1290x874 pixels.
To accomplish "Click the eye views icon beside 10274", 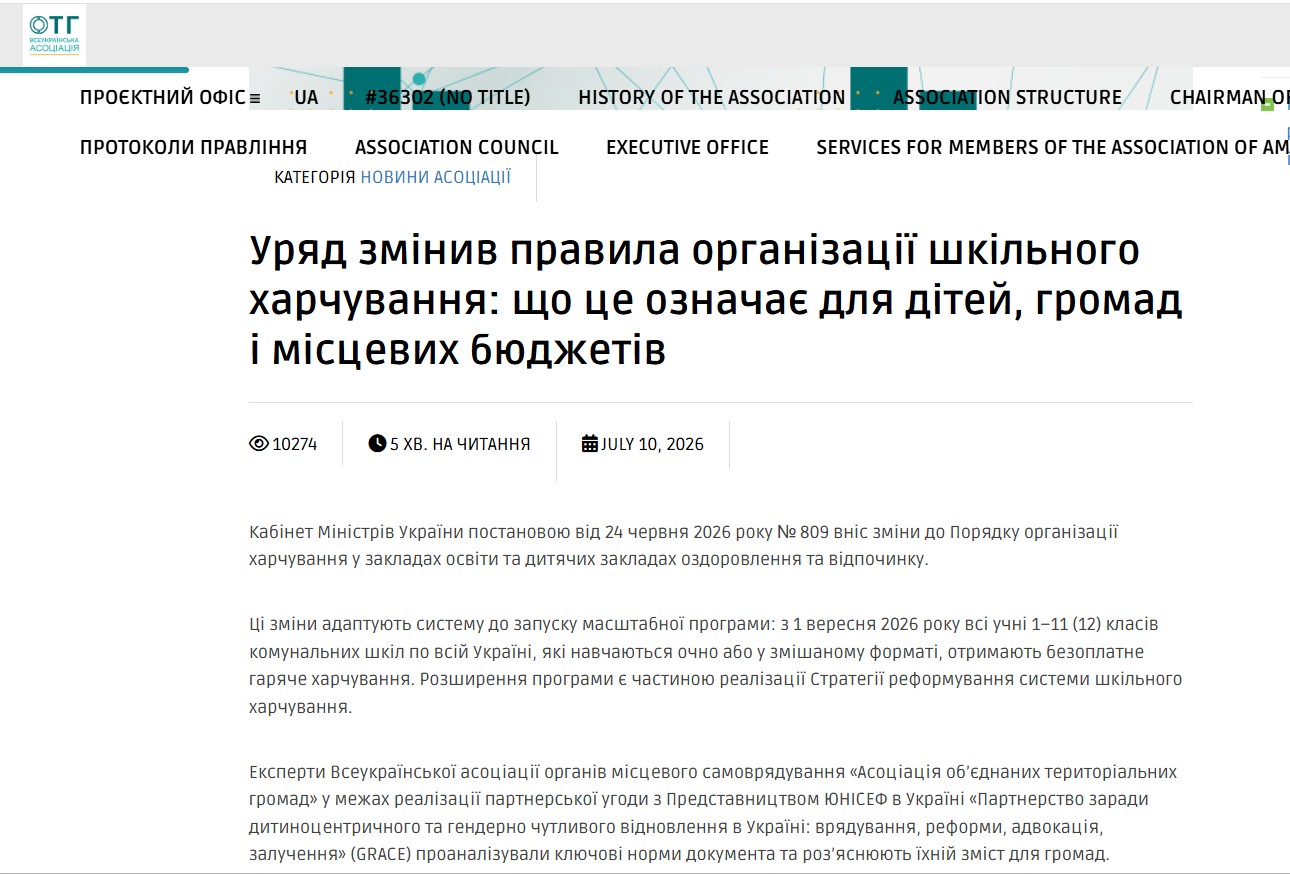I will click(x=259, y=444).
